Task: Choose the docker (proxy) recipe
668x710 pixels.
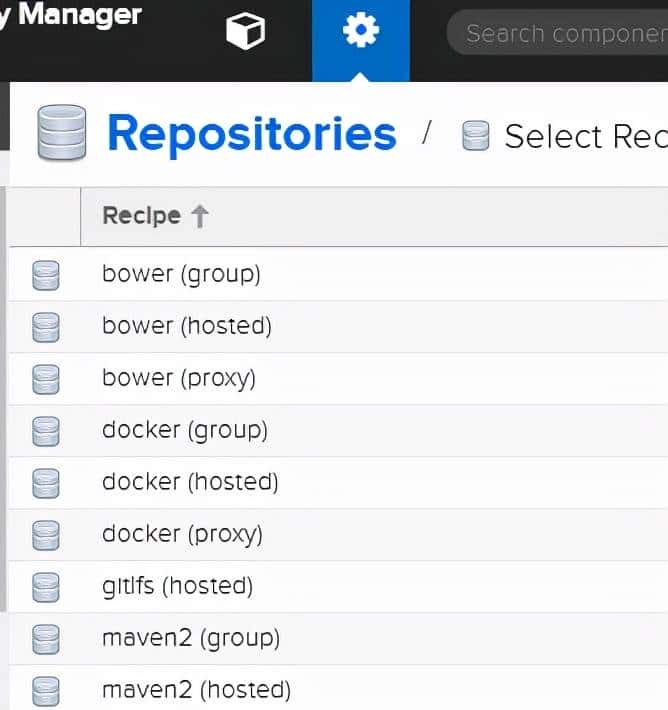Action: click(182, 534)
